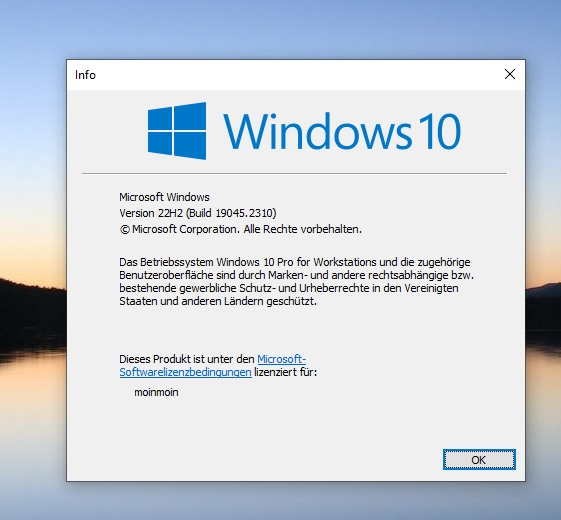Click the empty area of the title bar
Screen dimensions: 561x520
pyautogui.click(x=297, y=75)
